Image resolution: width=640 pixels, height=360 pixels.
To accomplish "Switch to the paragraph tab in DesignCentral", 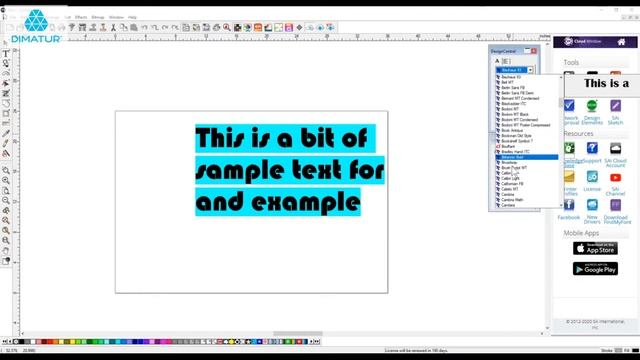I will pos(506,61).
